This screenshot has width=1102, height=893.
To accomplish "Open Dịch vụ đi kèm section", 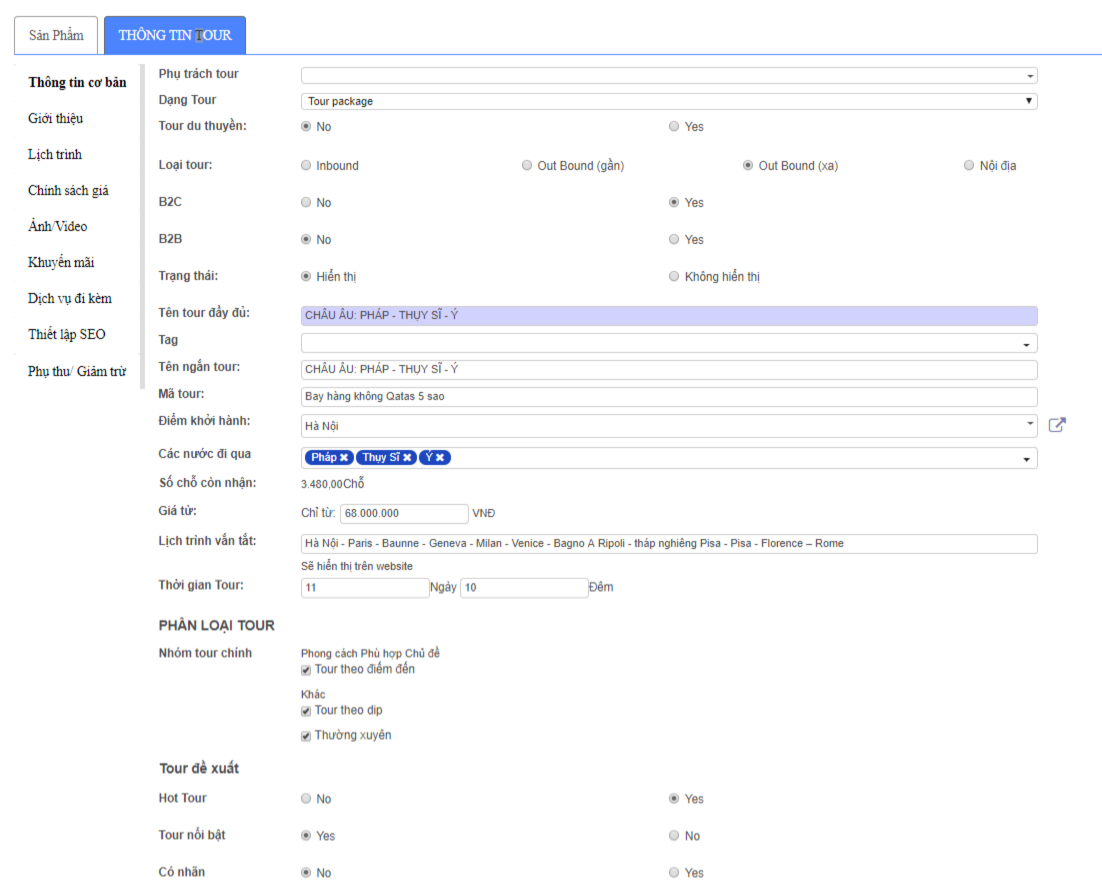I will tap(70, 298).
